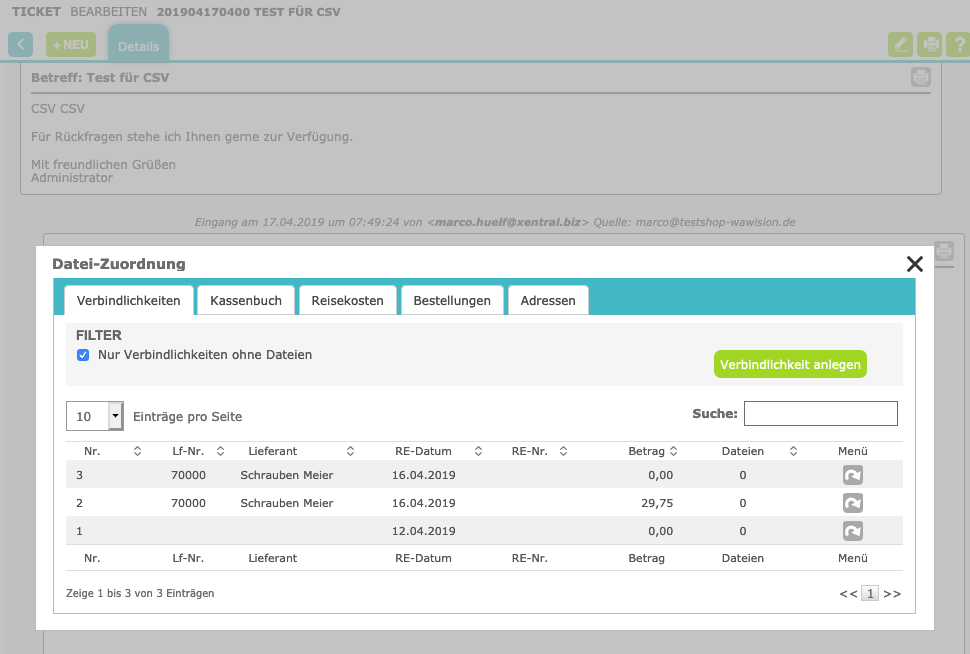Viewport: 970px width, 654px height.
Task: Click the assign icon for the 29,75 entry
Action: [x=852, y=503]
